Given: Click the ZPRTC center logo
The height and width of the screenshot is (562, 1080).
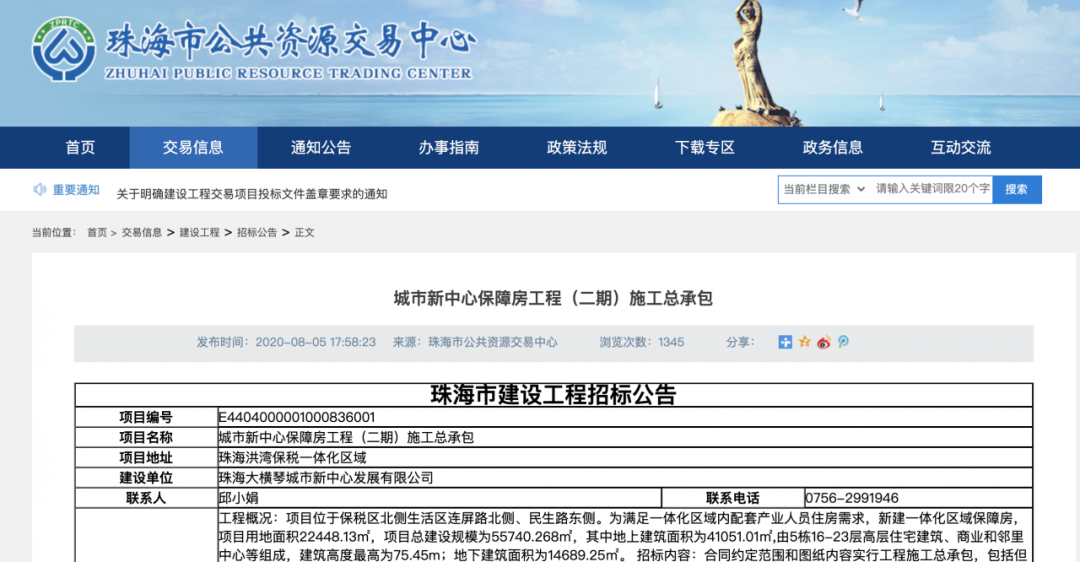Looking at the screenshot, I should 63,50.
